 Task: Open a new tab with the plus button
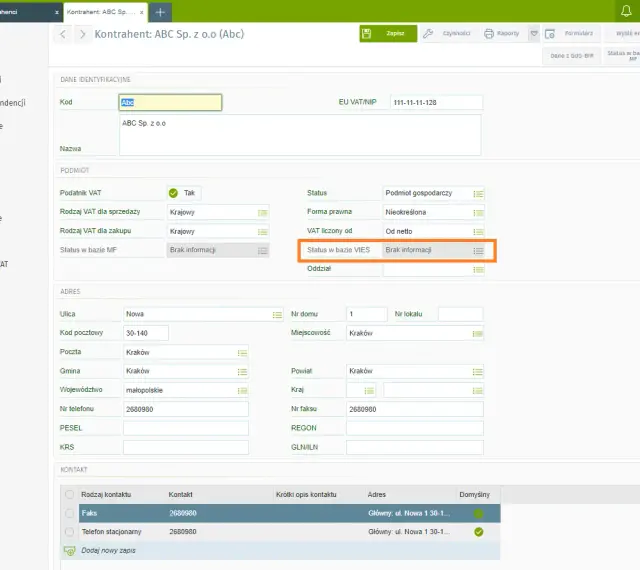coord(160,12)
